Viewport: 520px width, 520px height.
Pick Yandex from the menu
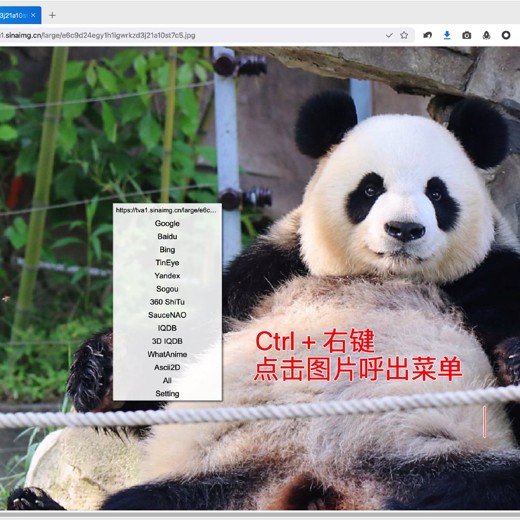(x=167, y=276)
